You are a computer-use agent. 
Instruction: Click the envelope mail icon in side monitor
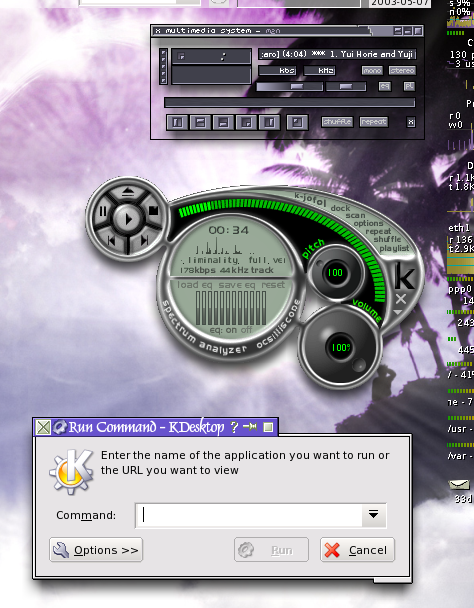(x=459, y=484)
